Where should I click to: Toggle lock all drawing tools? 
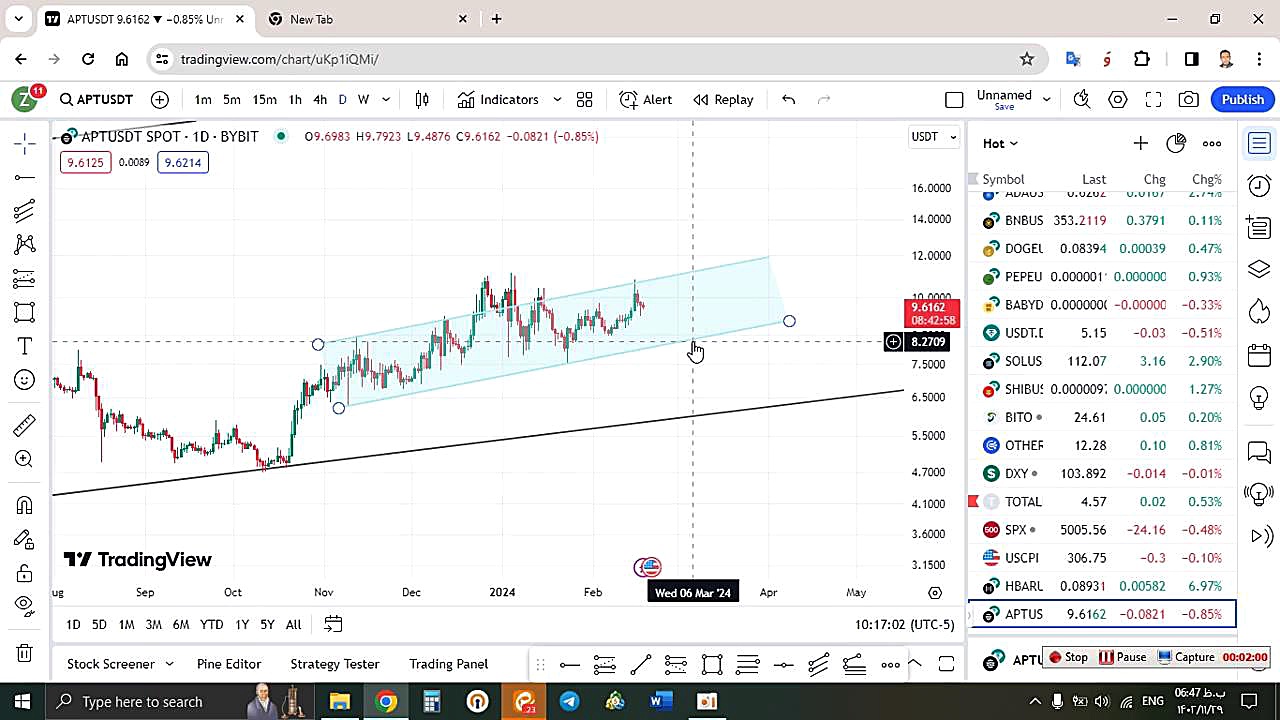25,574
